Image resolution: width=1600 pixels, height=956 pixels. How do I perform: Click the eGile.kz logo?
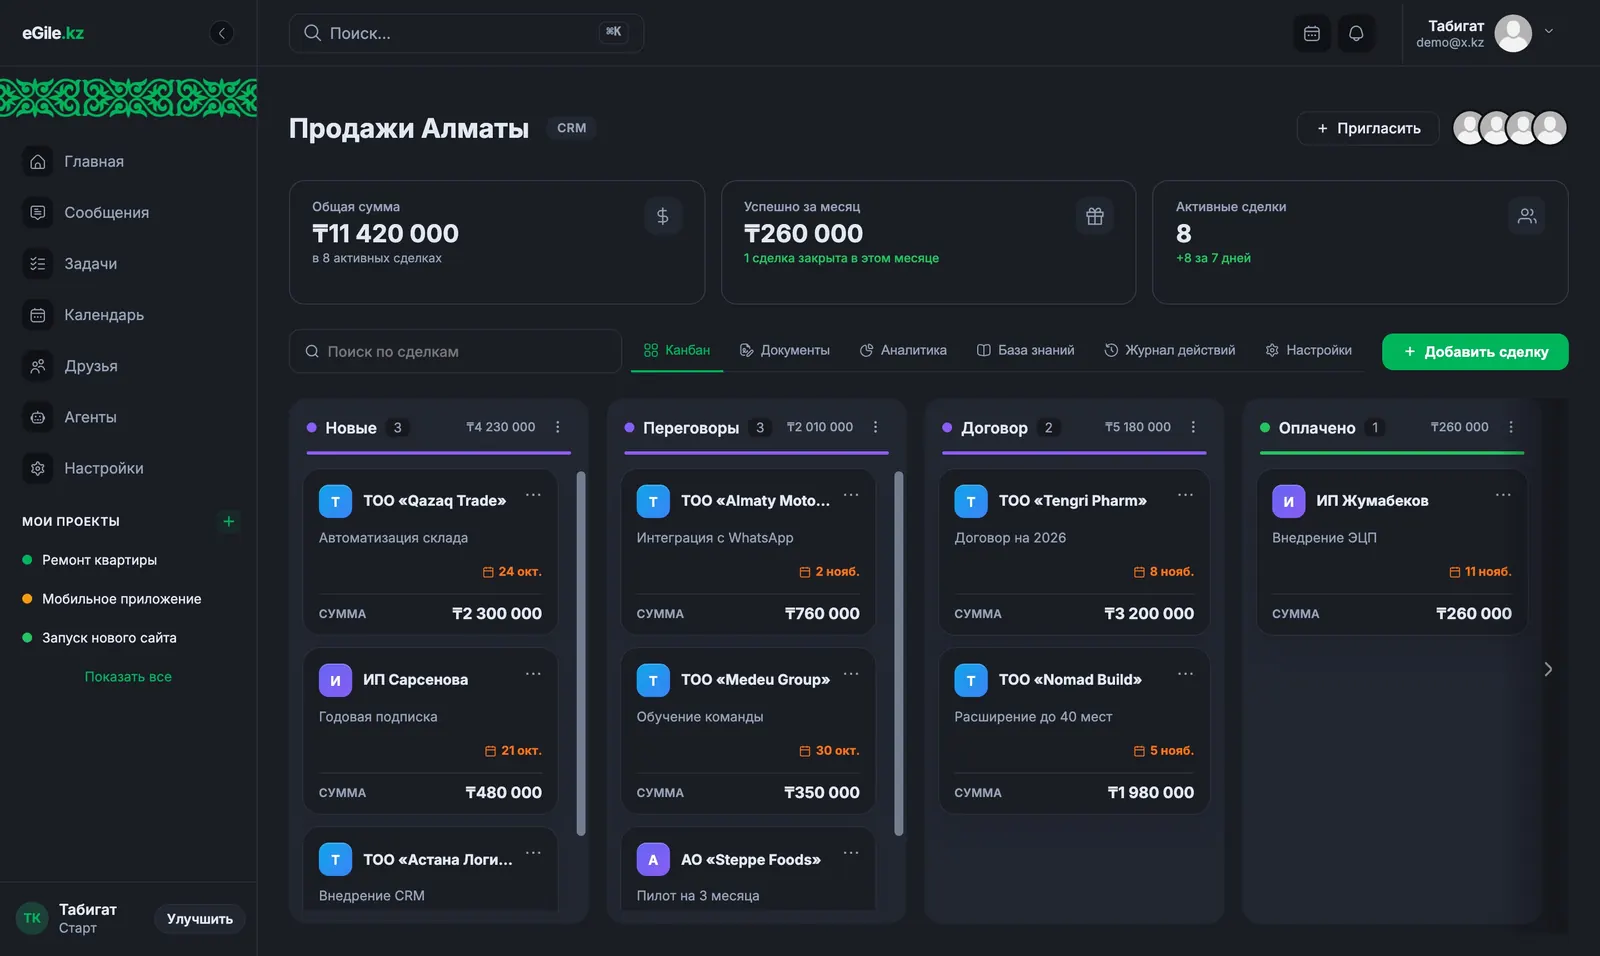click(x=53, y=33)
